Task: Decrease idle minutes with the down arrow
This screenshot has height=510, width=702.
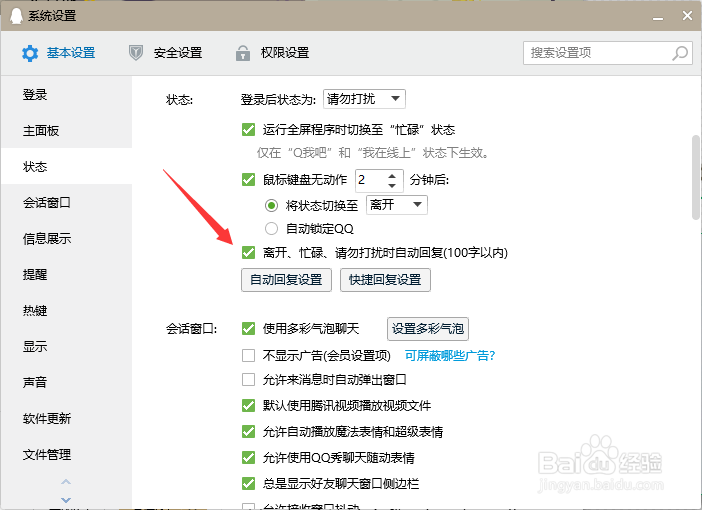Action: click(392, 185)
